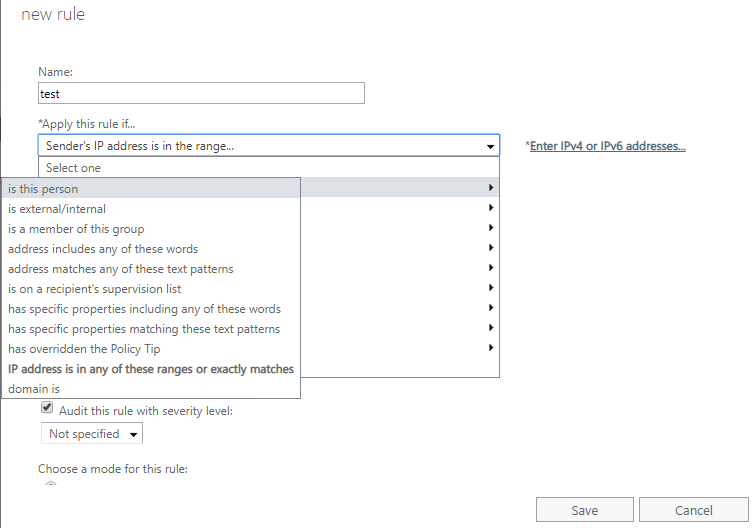The height and width of the screenshot is (528, 755).
Task: Pick 'address matches any of these text patterns'
Action: (120, 269)
